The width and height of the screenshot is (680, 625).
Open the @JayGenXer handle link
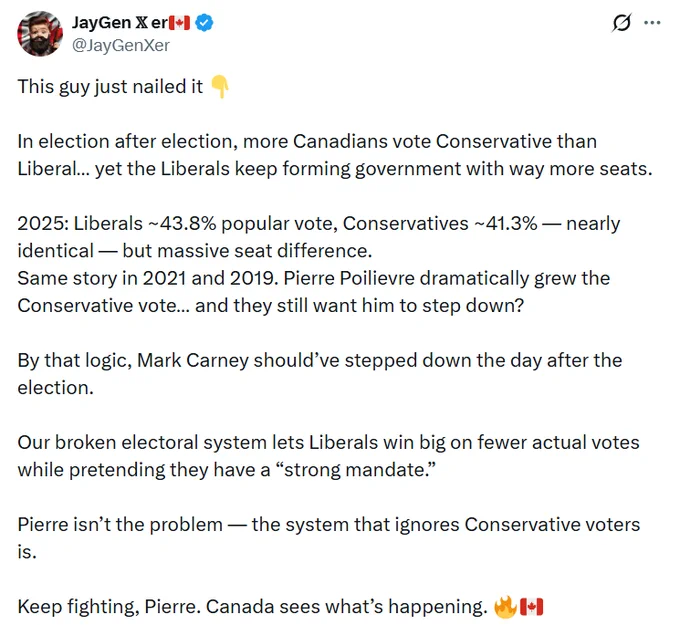pos(121,45)
